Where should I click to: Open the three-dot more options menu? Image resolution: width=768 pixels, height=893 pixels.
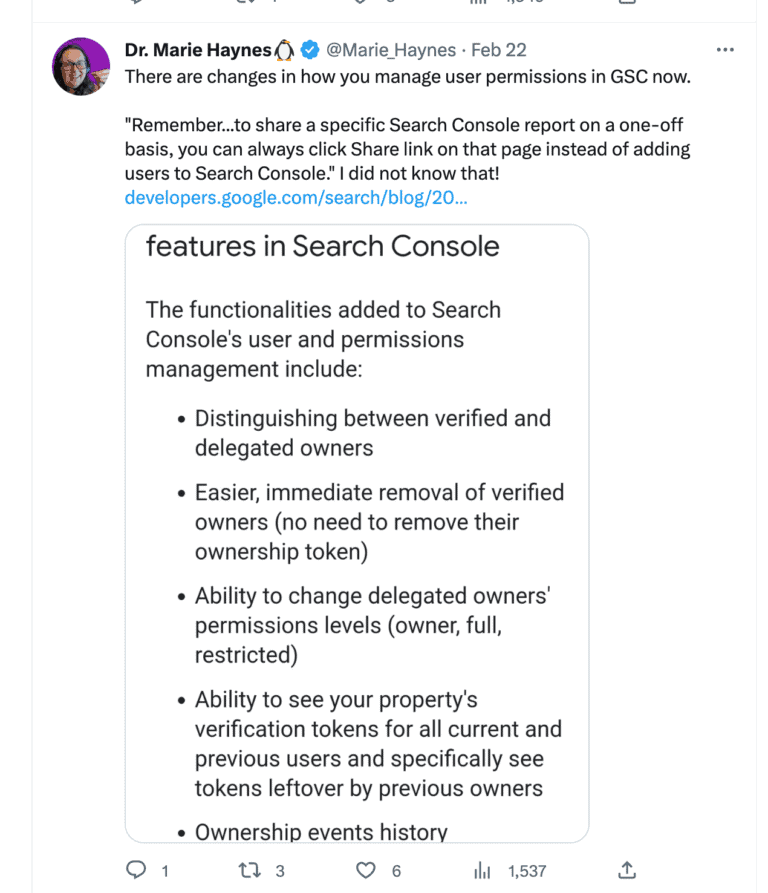click(725, 50)
